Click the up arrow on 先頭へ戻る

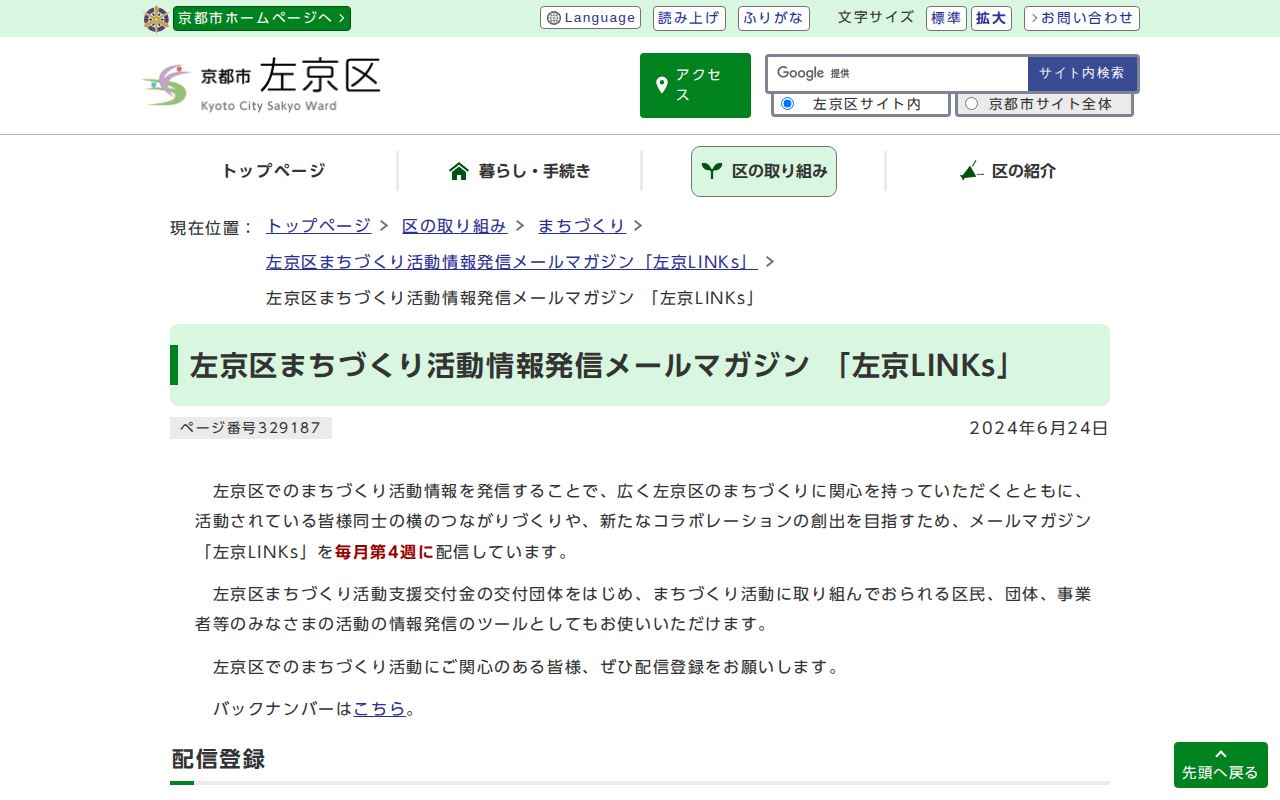pyautogui.click(x=1221, y=754)
